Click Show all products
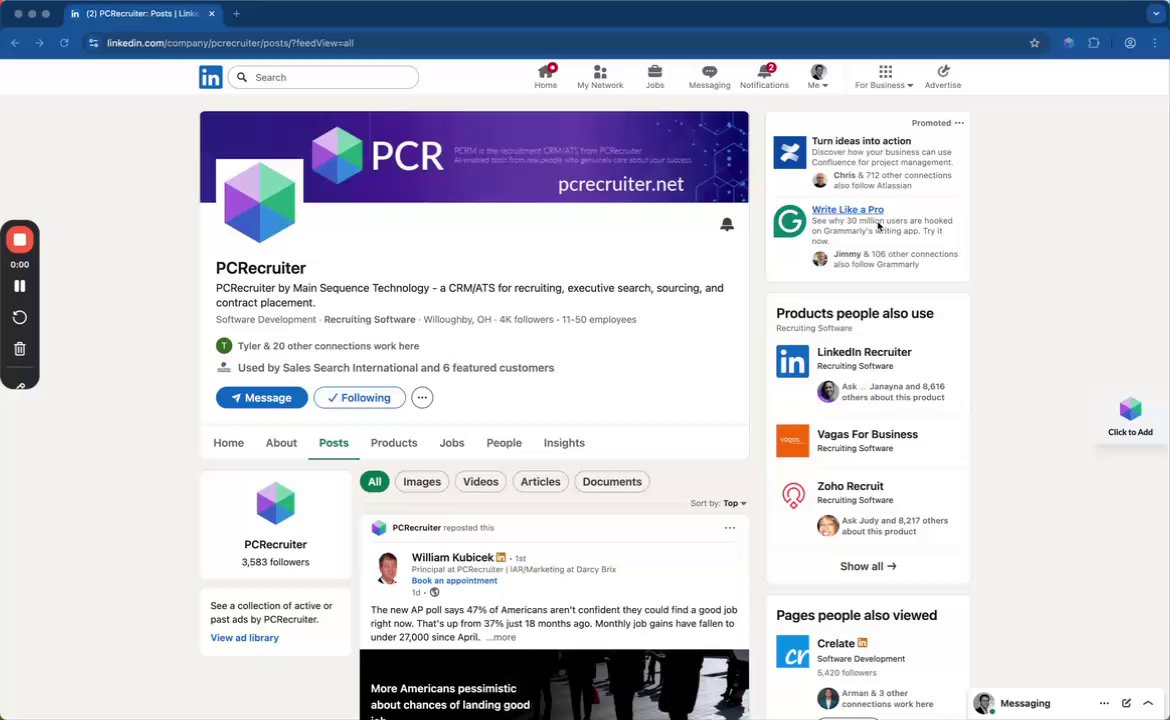 [x=868, y=566]
